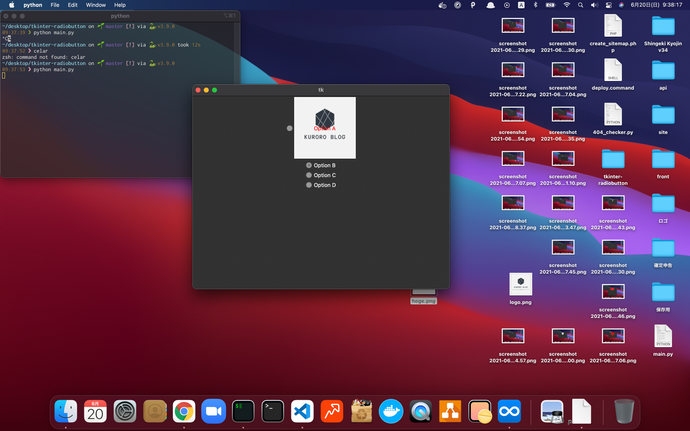Open the File menu

click(x=55, y=5)
